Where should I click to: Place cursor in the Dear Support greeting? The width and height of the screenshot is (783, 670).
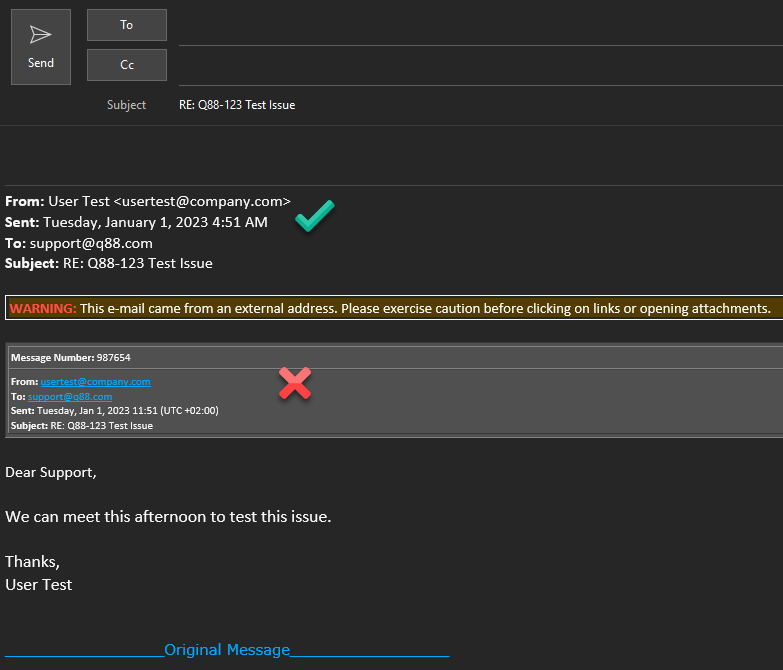[x=51, y=472]
